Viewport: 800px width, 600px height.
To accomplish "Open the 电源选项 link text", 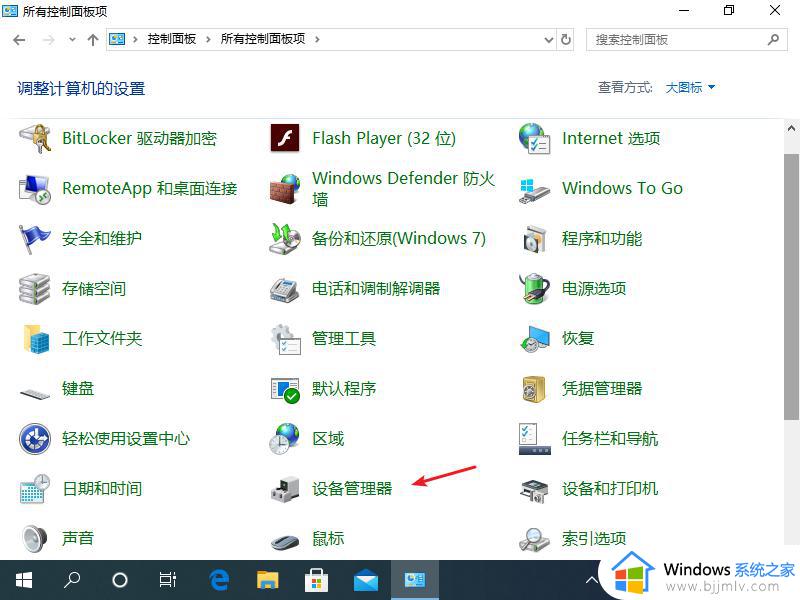I will pos(594,289).
